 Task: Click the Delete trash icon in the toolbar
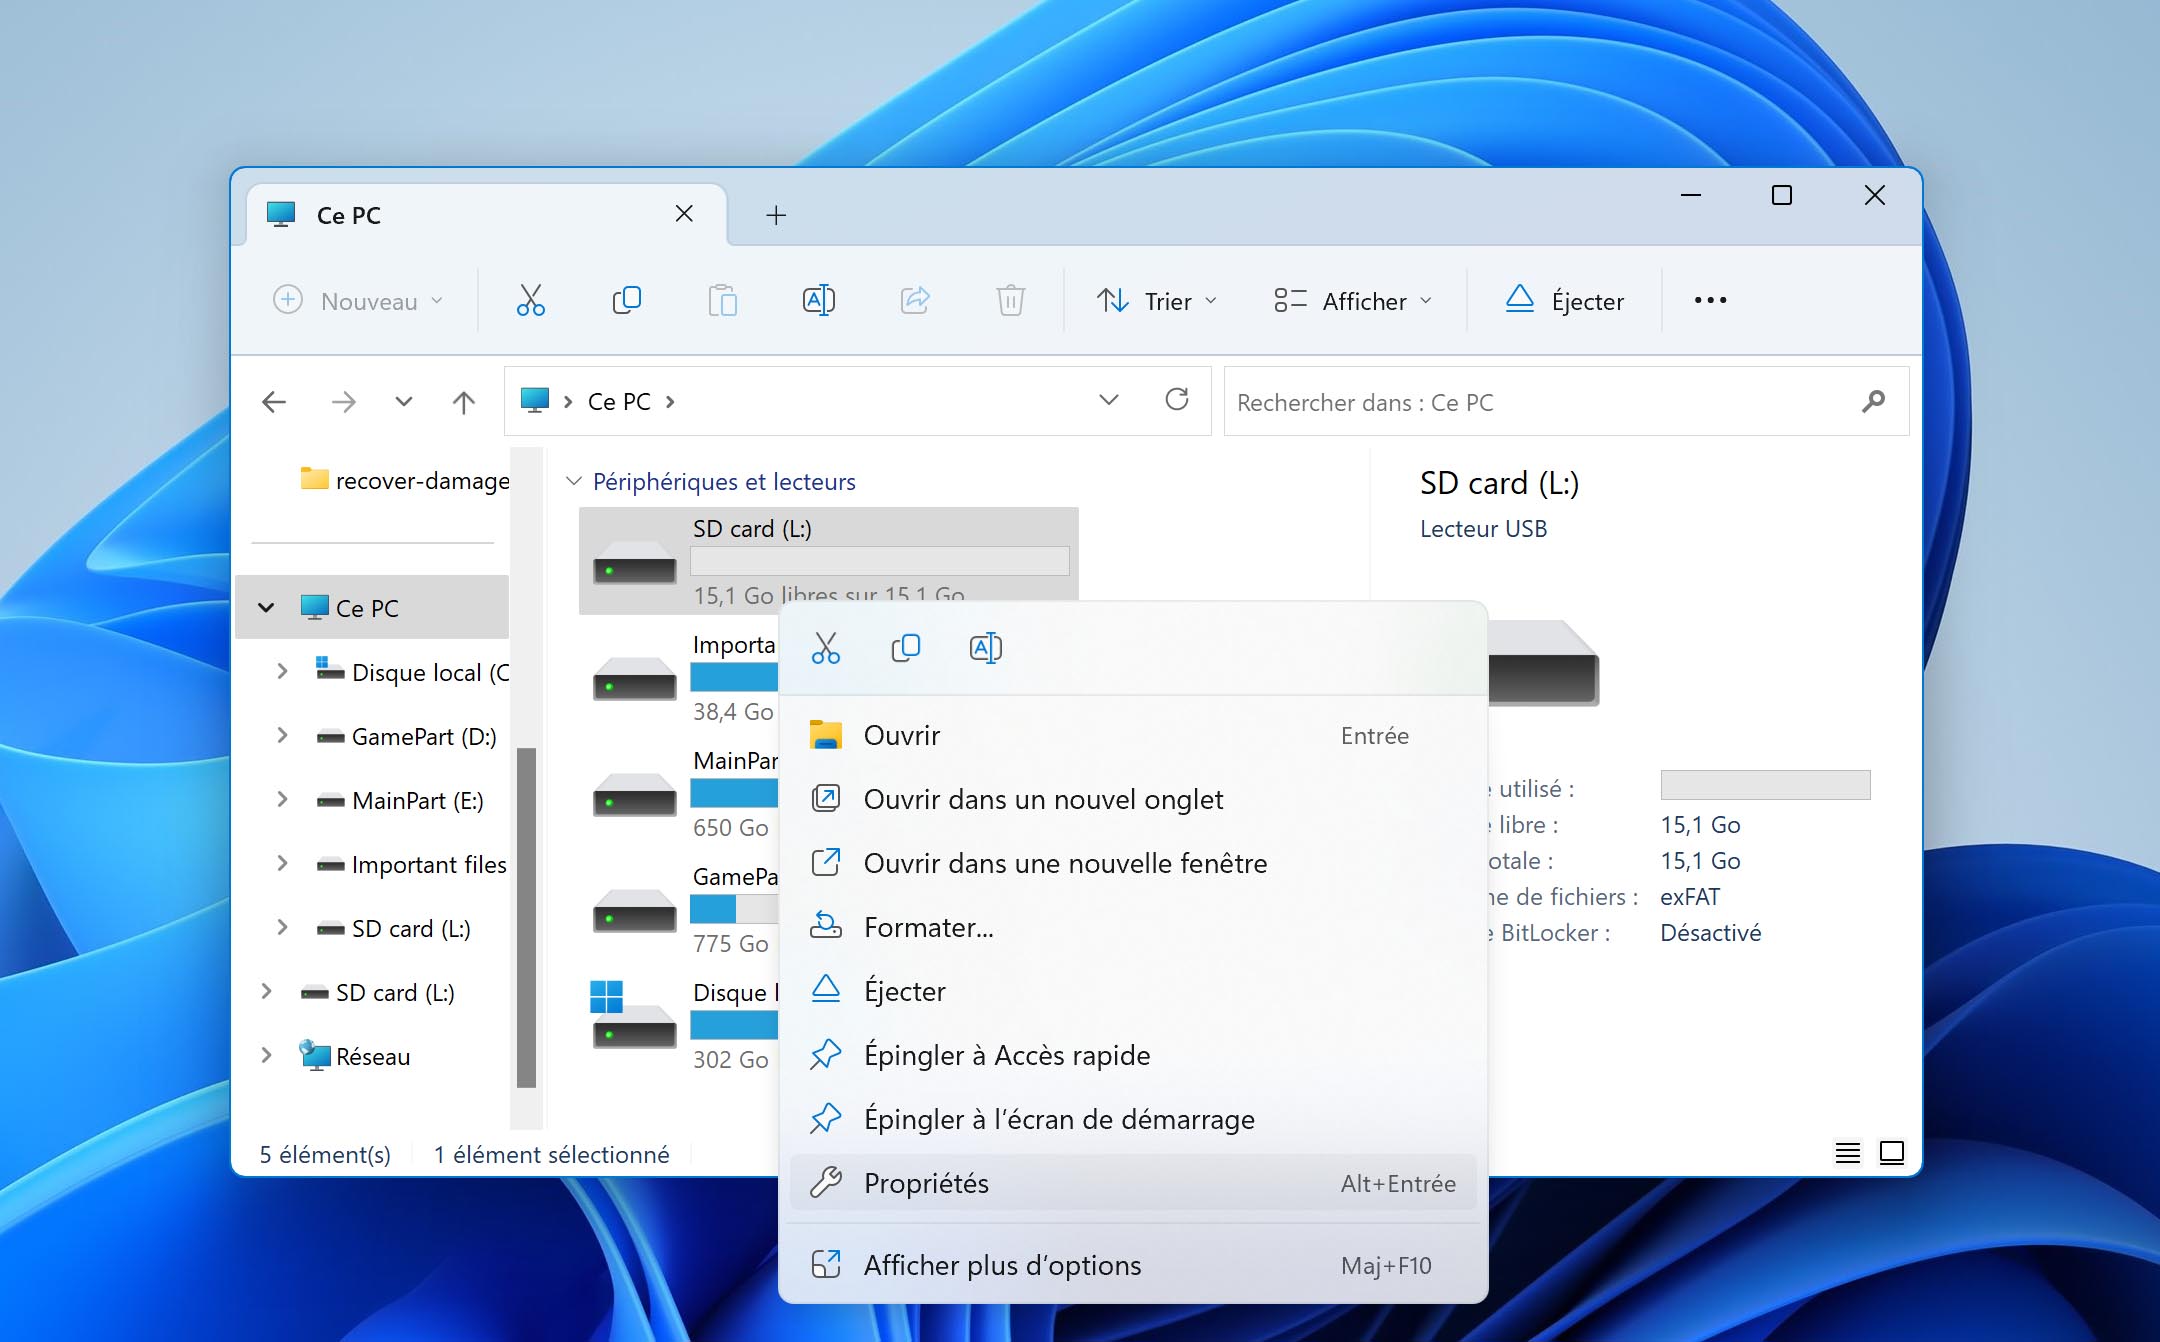coord(1010,300)
